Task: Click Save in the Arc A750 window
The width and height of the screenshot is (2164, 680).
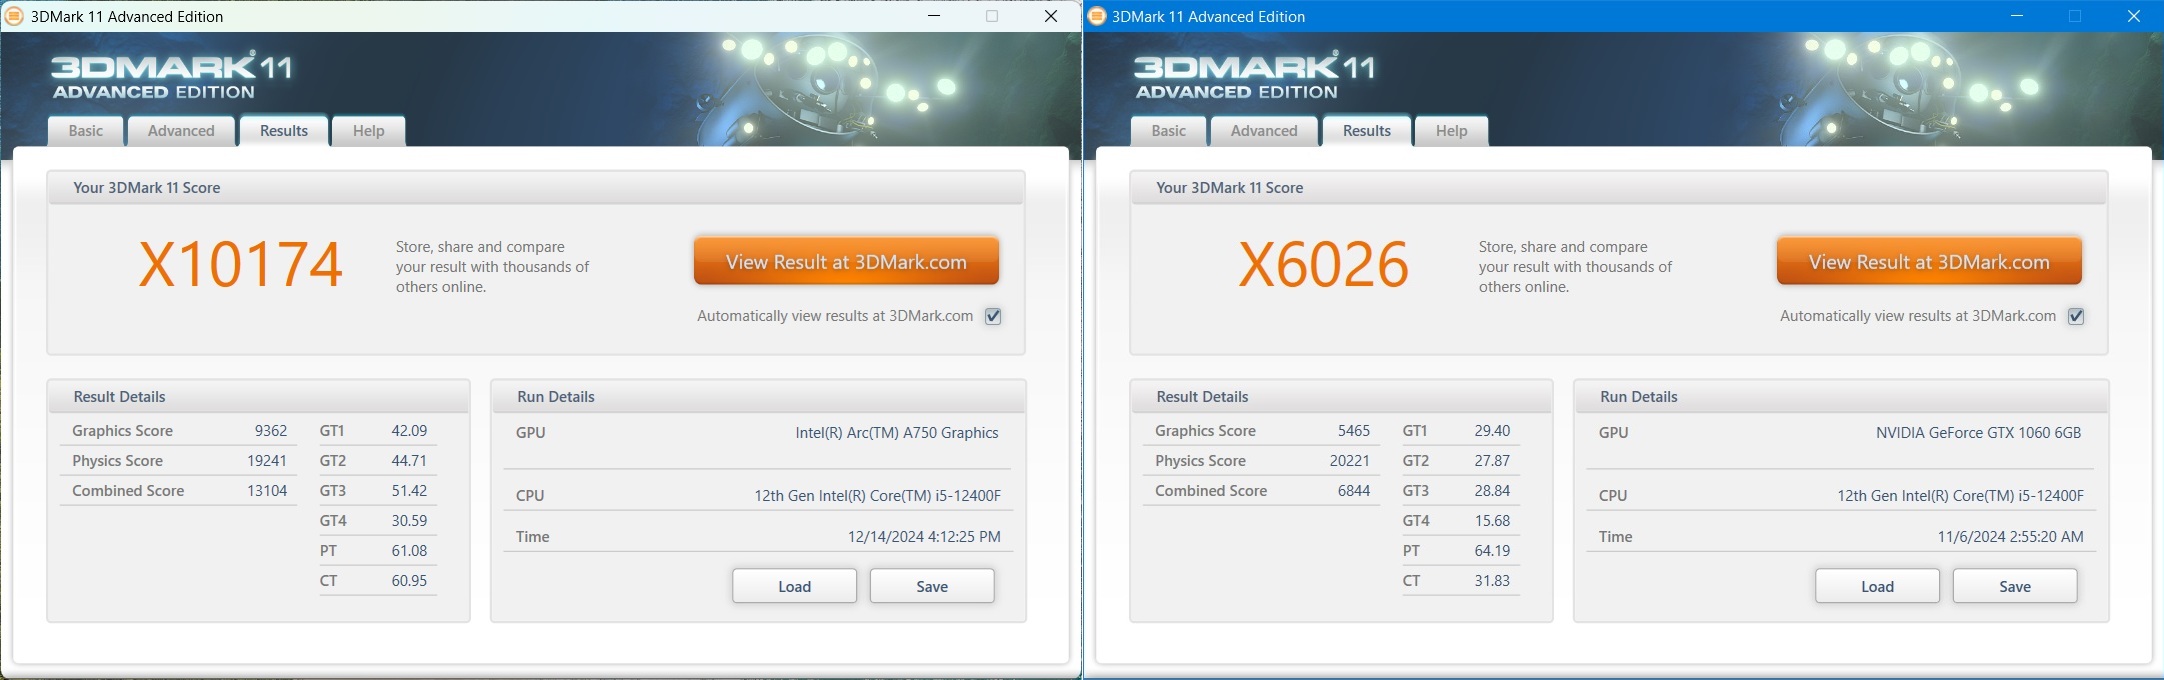Action: click(x=932, y=586)
